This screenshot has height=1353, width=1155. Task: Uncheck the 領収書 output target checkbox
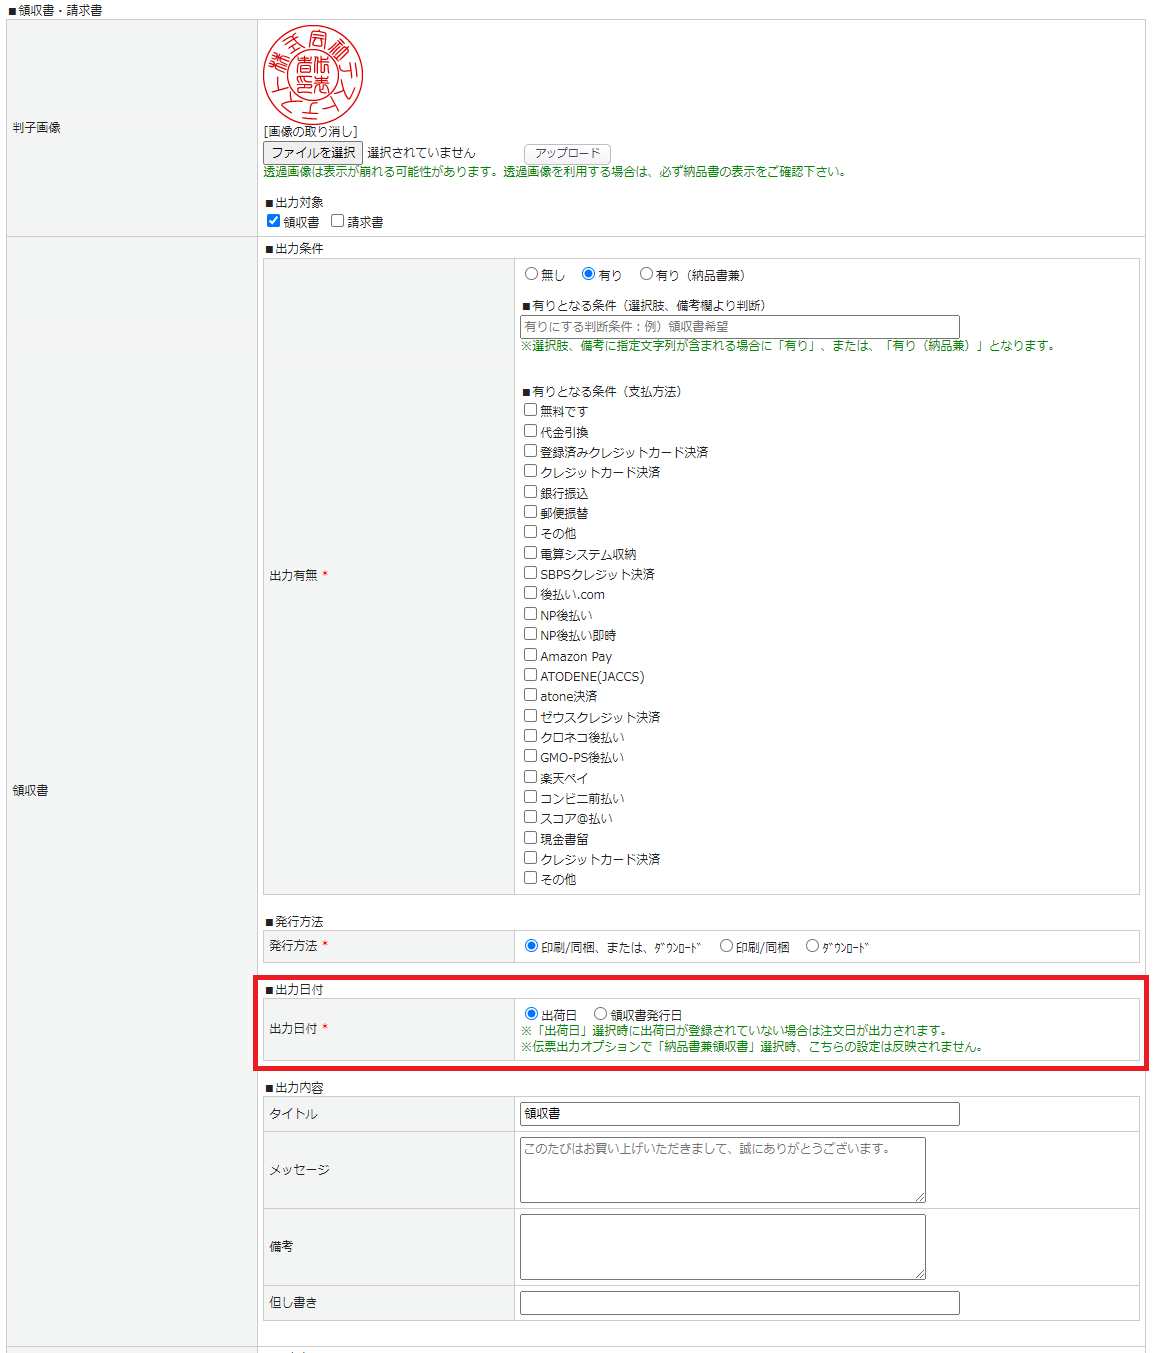(x=273, y=221)
